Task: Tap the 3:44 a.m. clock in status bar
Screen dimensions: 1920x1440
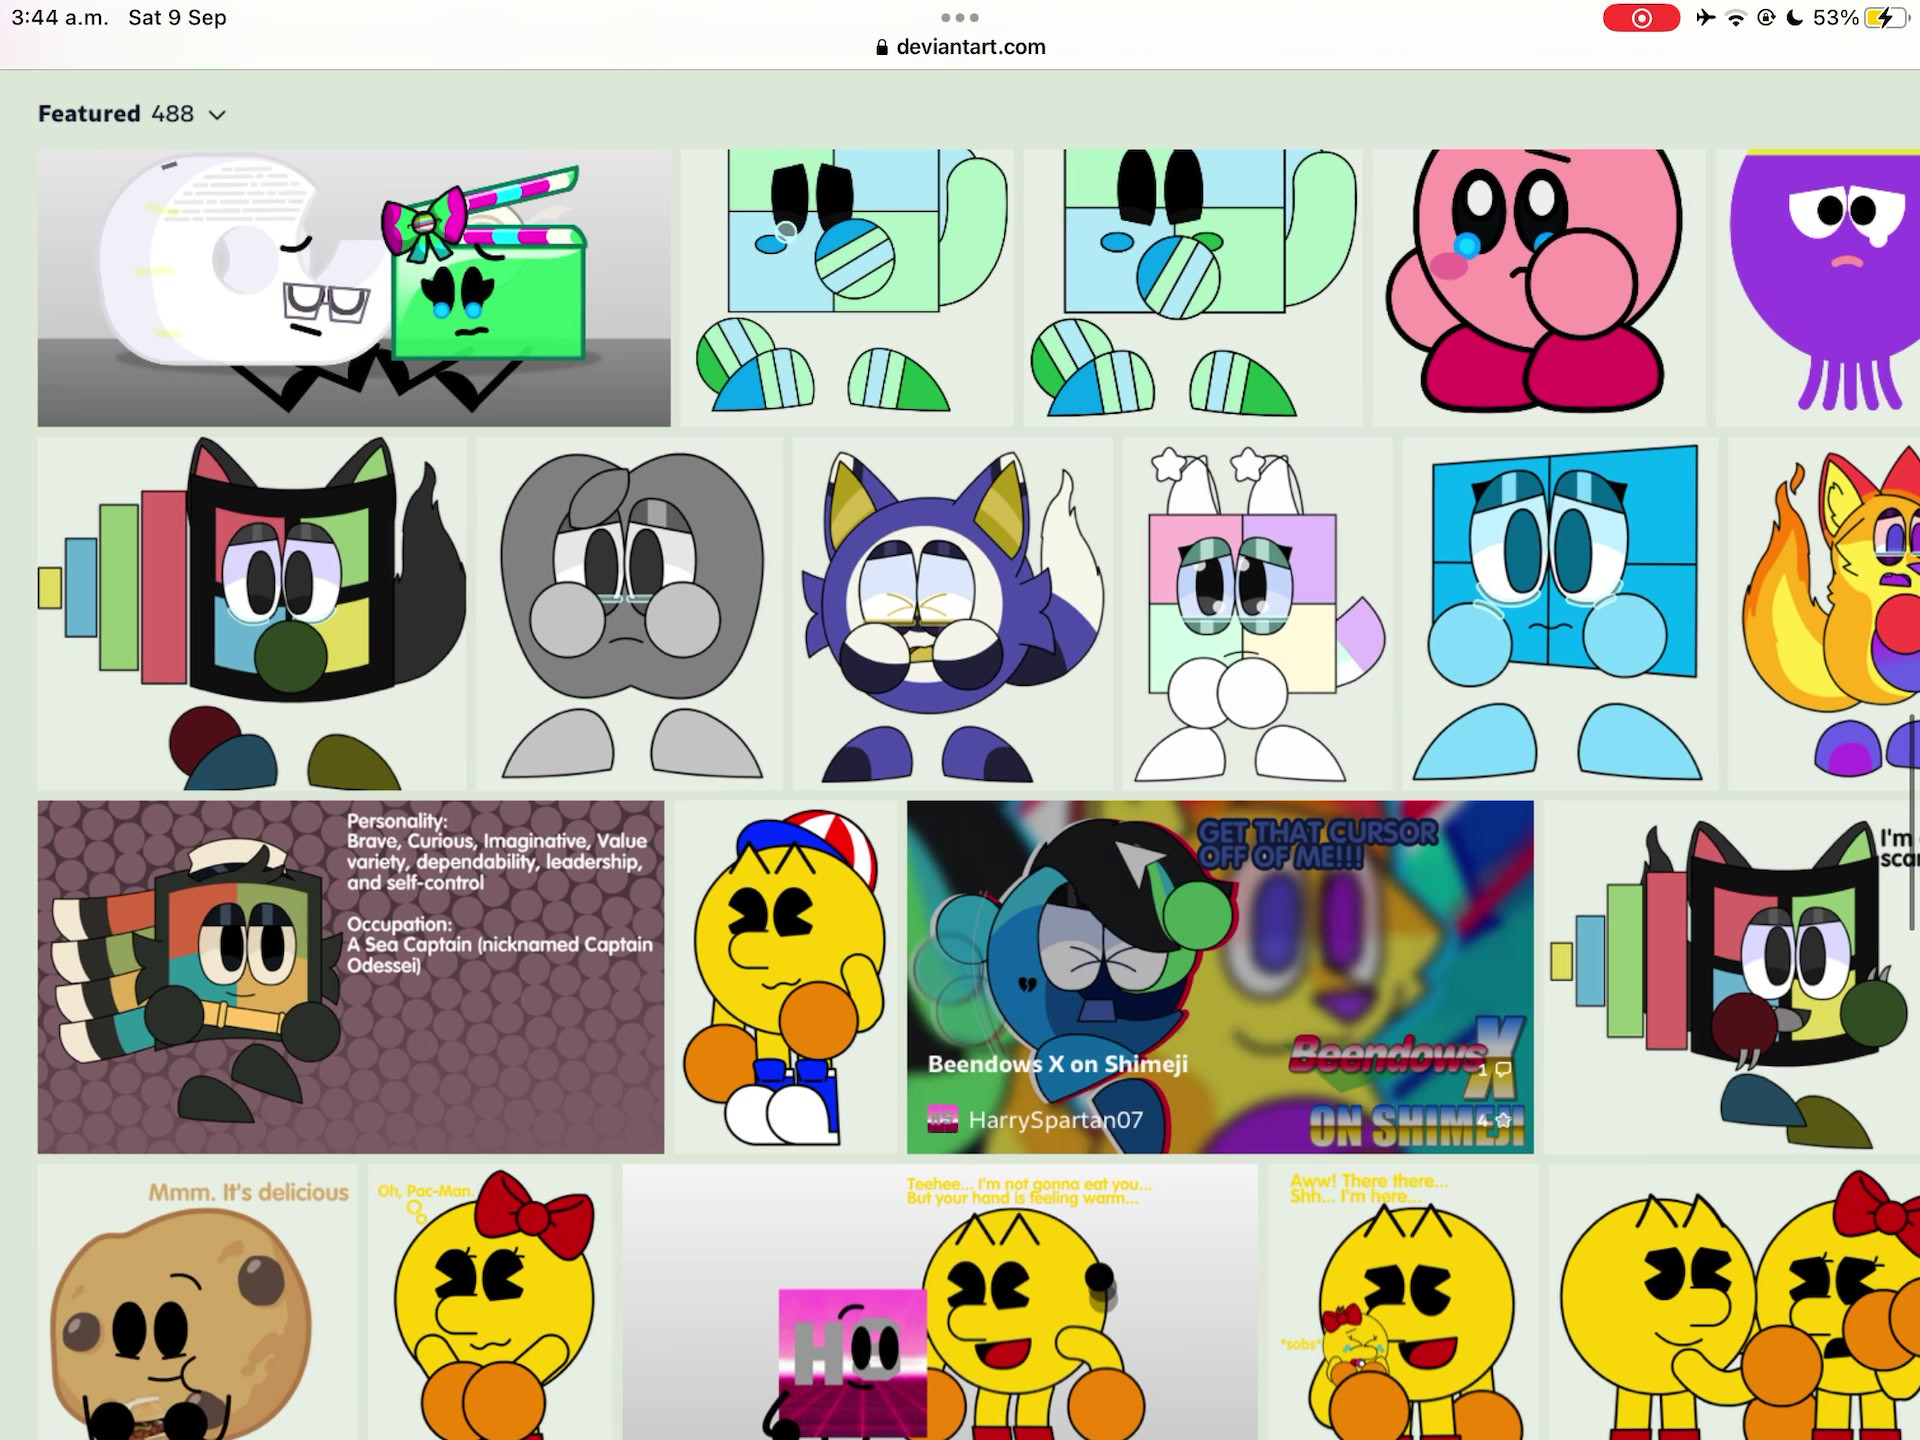Action: pos(59,18)
